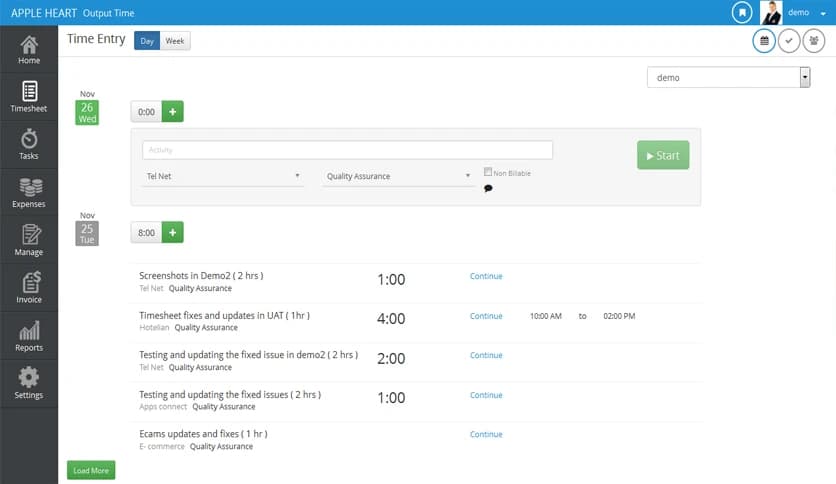Image resolution: width=836 pixels, height=484 pixels.
Task: Expand the Tel Net project dropdown
Action: point(223,176)
